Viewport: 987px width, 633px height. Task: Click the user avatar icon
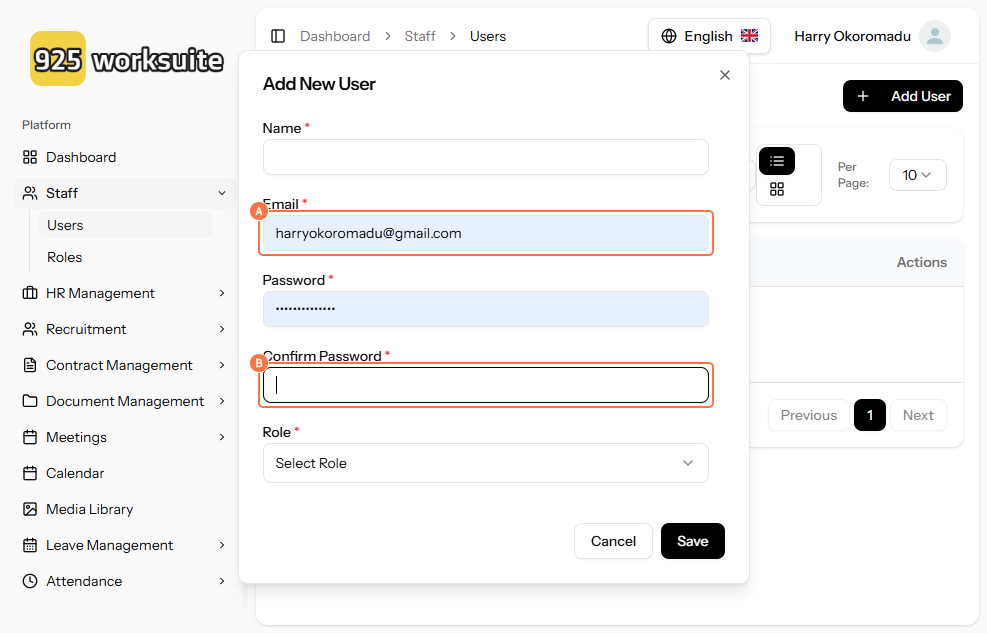[x=934, y=36]
